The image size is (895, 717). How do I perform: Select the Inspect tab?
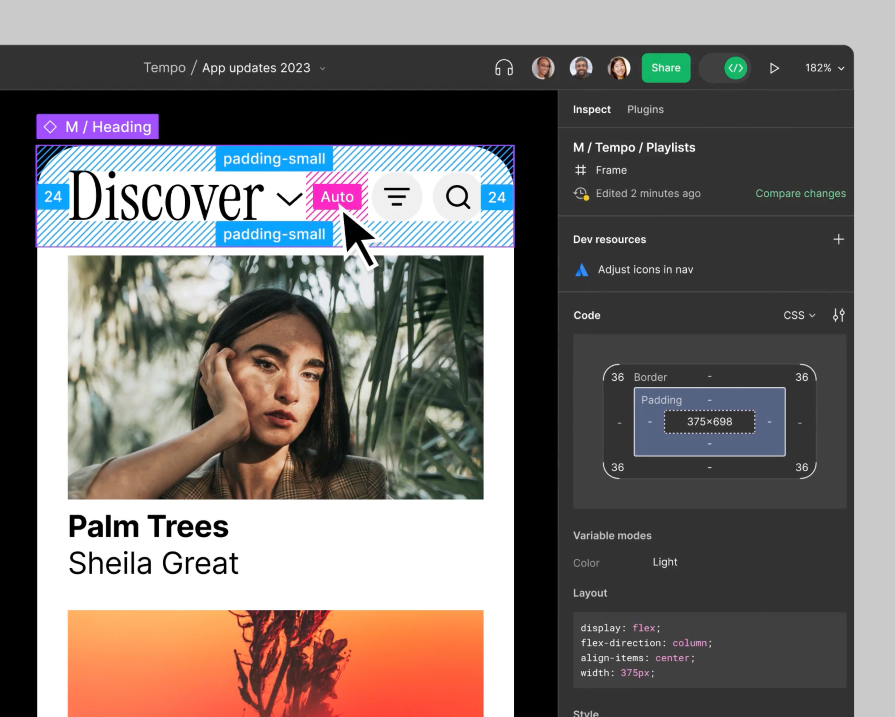(x=591, y=109)
